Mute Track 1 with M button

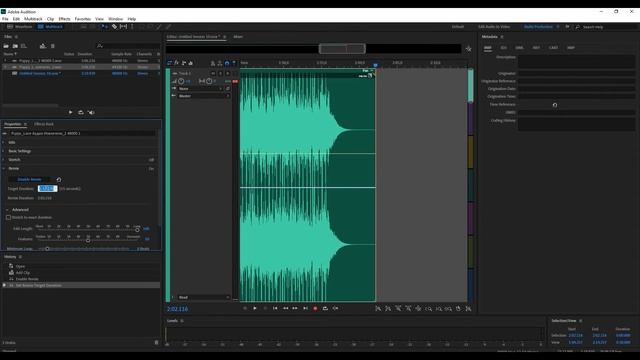pyautogui.click(x=213, y=73)
